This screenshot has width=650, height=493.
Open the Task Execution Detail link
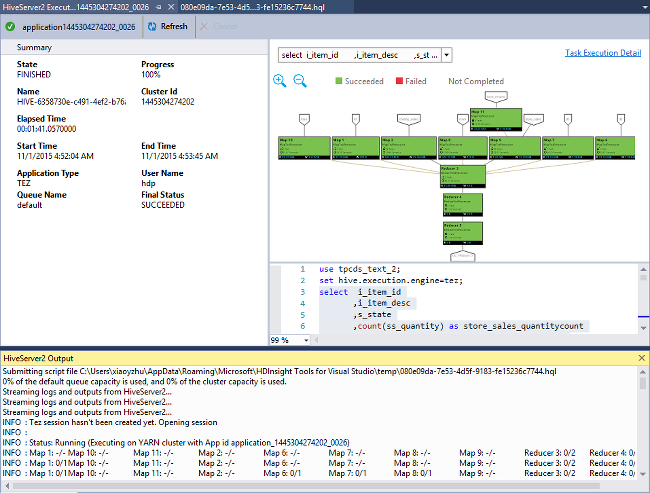603,52
